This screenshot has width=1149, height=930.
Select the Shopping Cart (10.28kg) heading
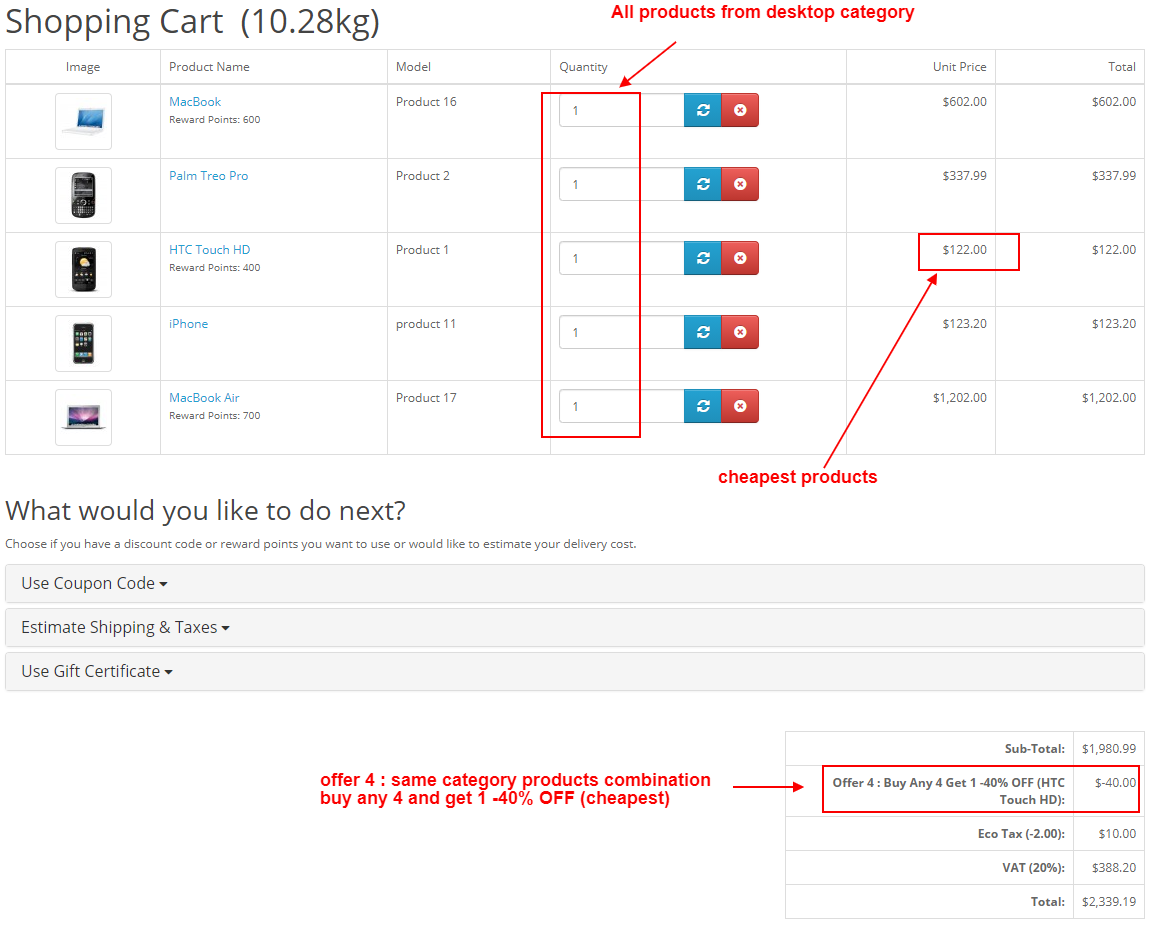(x=193, y=22)
